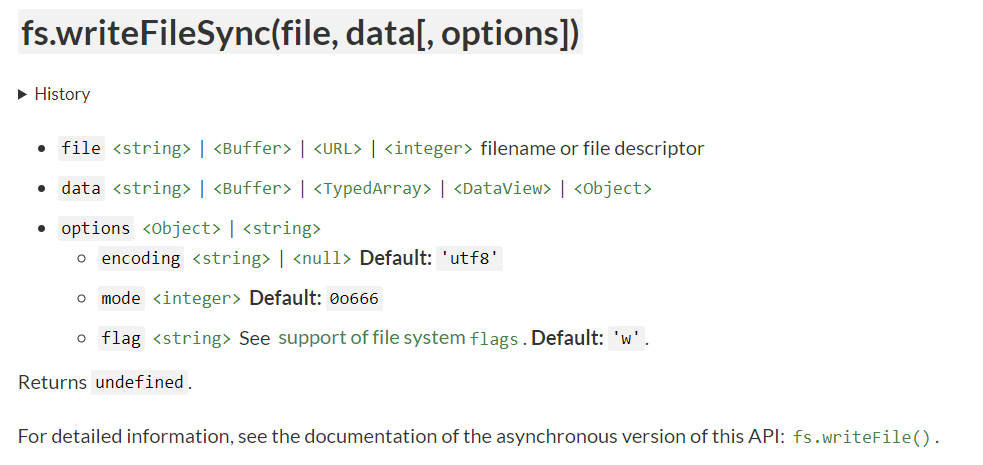
Task: Open the TypedArray type link
Action: (x=372, y=188)
